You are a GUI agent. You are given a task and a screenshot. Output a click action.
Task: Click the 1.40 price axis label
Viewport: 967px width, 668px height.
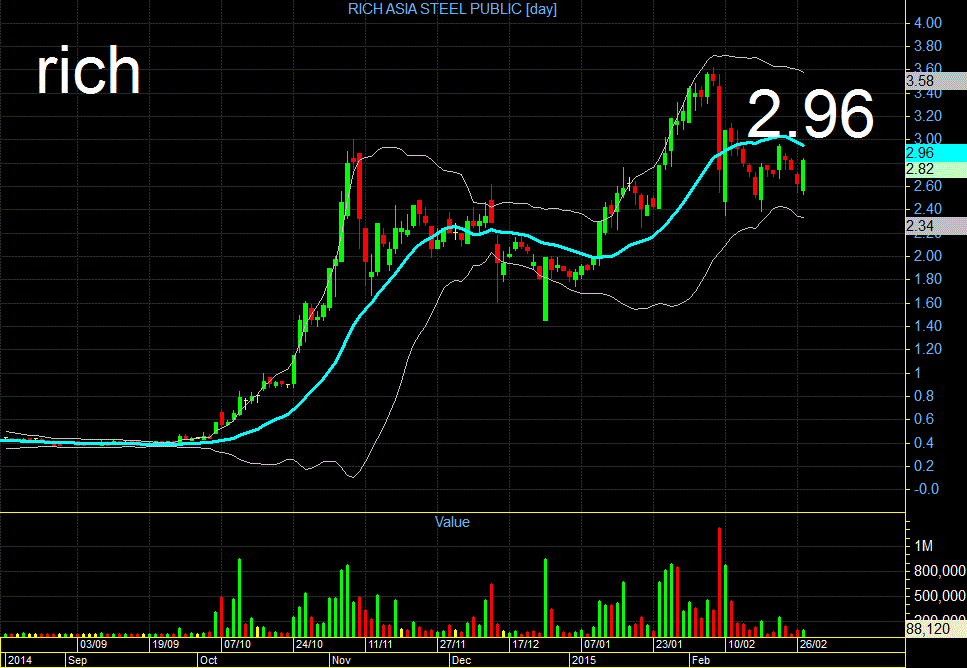(x=928, y=326)
